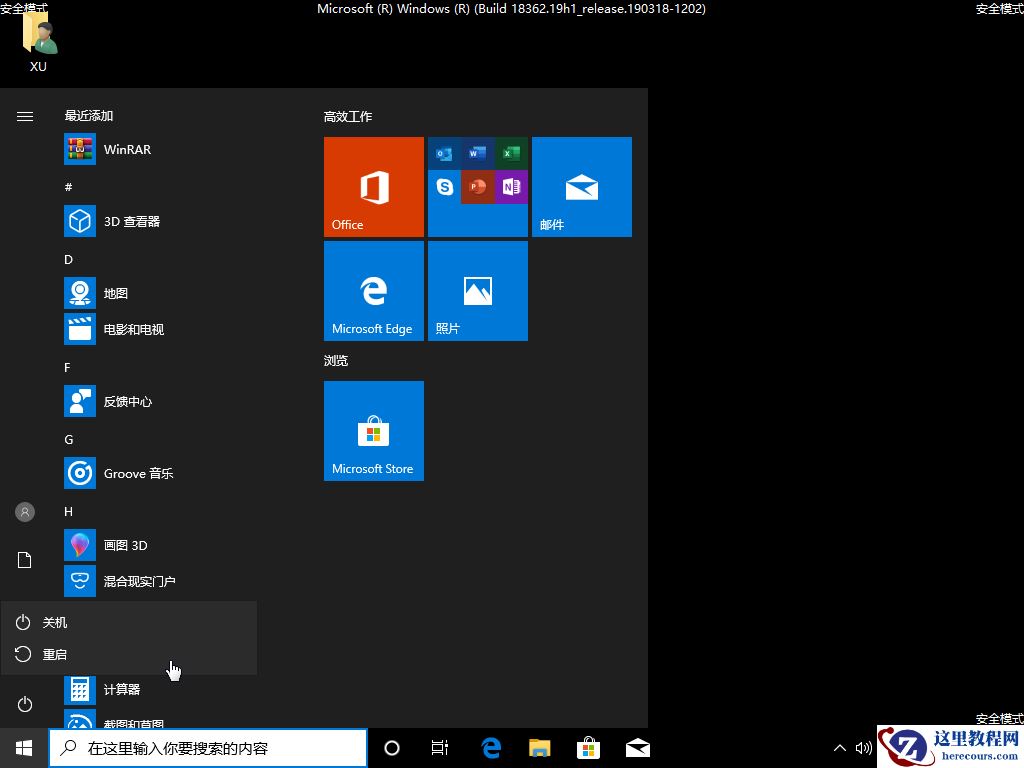
Task: Click the search box on taskbar
Action: click(208, 748)
